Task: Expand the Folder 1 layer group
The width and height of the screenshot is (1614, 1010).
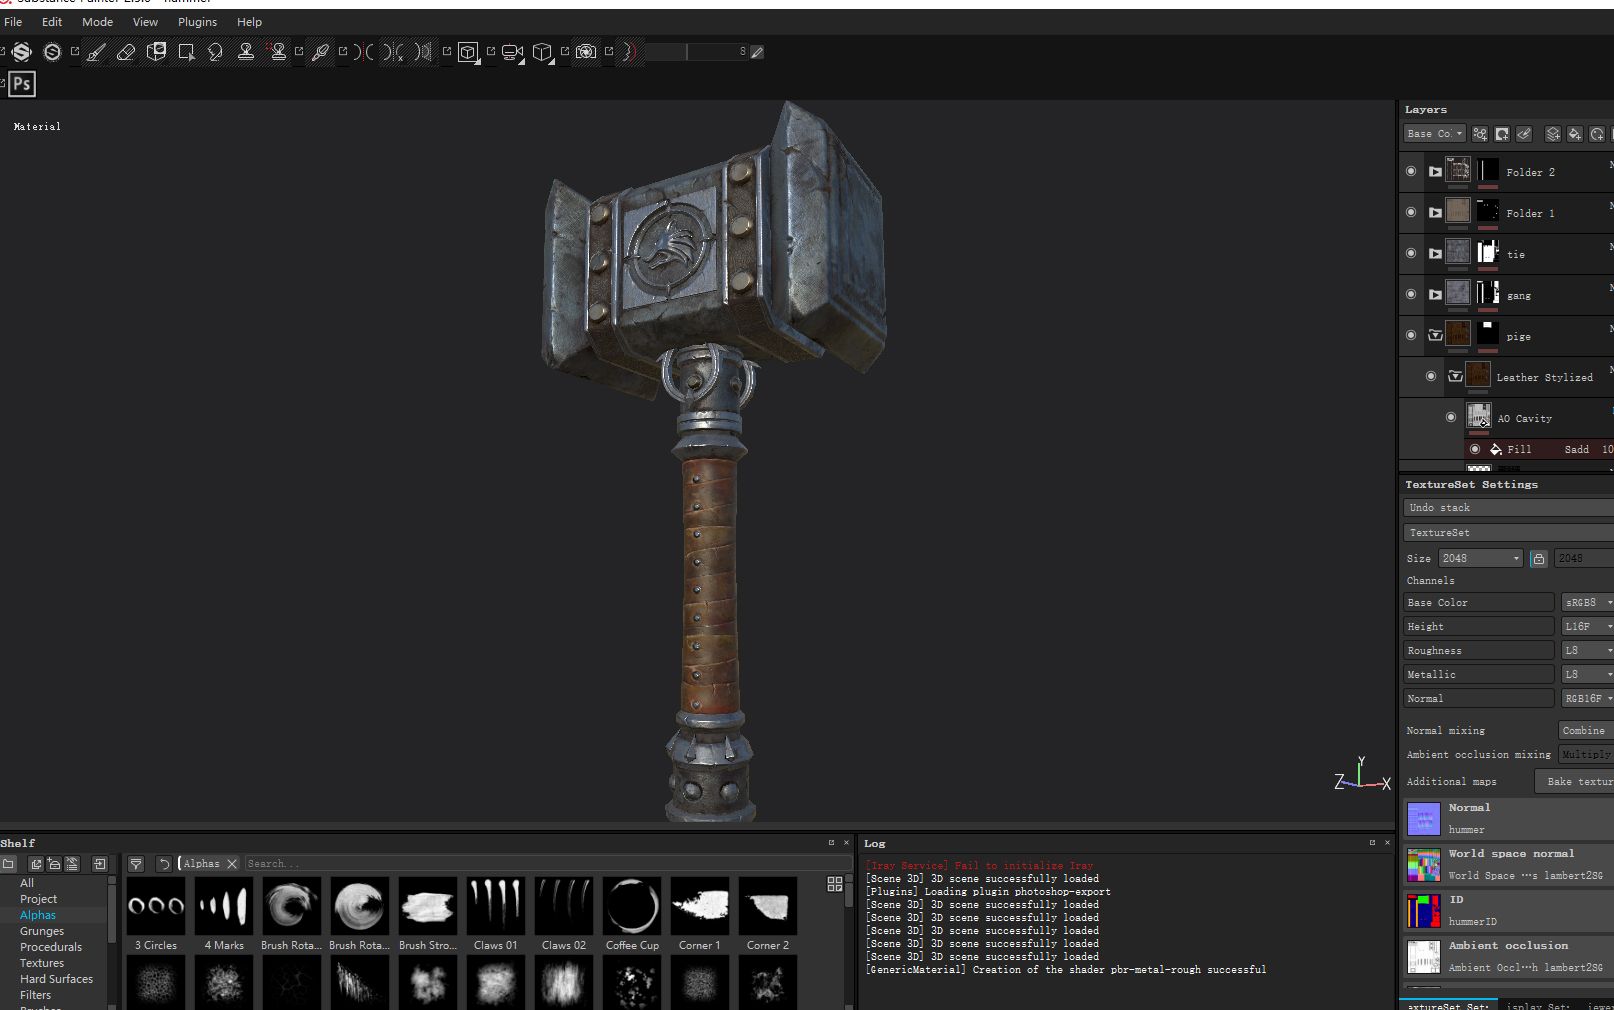Action: point(1435,213)
